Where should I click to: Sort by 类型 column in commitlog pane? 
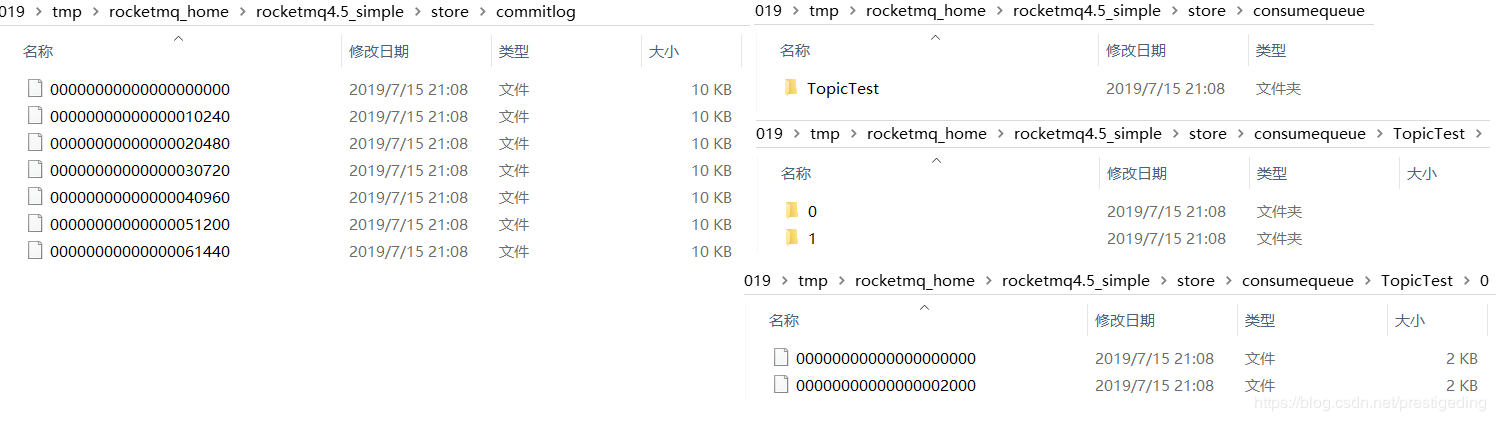[x=514, y=52]
